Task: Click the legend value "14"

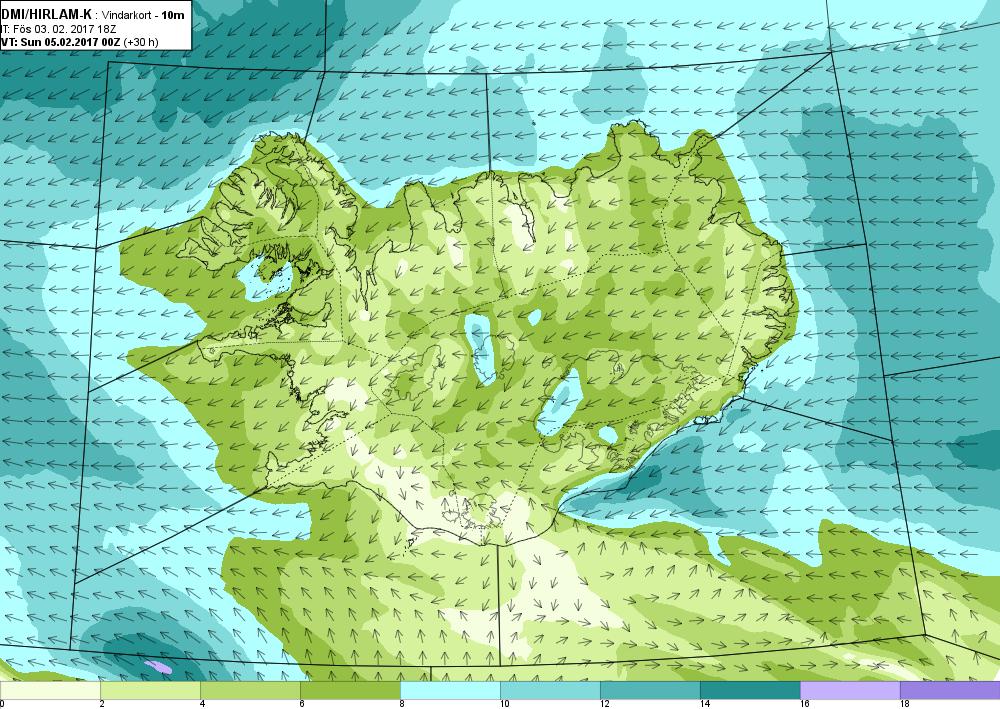Action: click(705, 704)
